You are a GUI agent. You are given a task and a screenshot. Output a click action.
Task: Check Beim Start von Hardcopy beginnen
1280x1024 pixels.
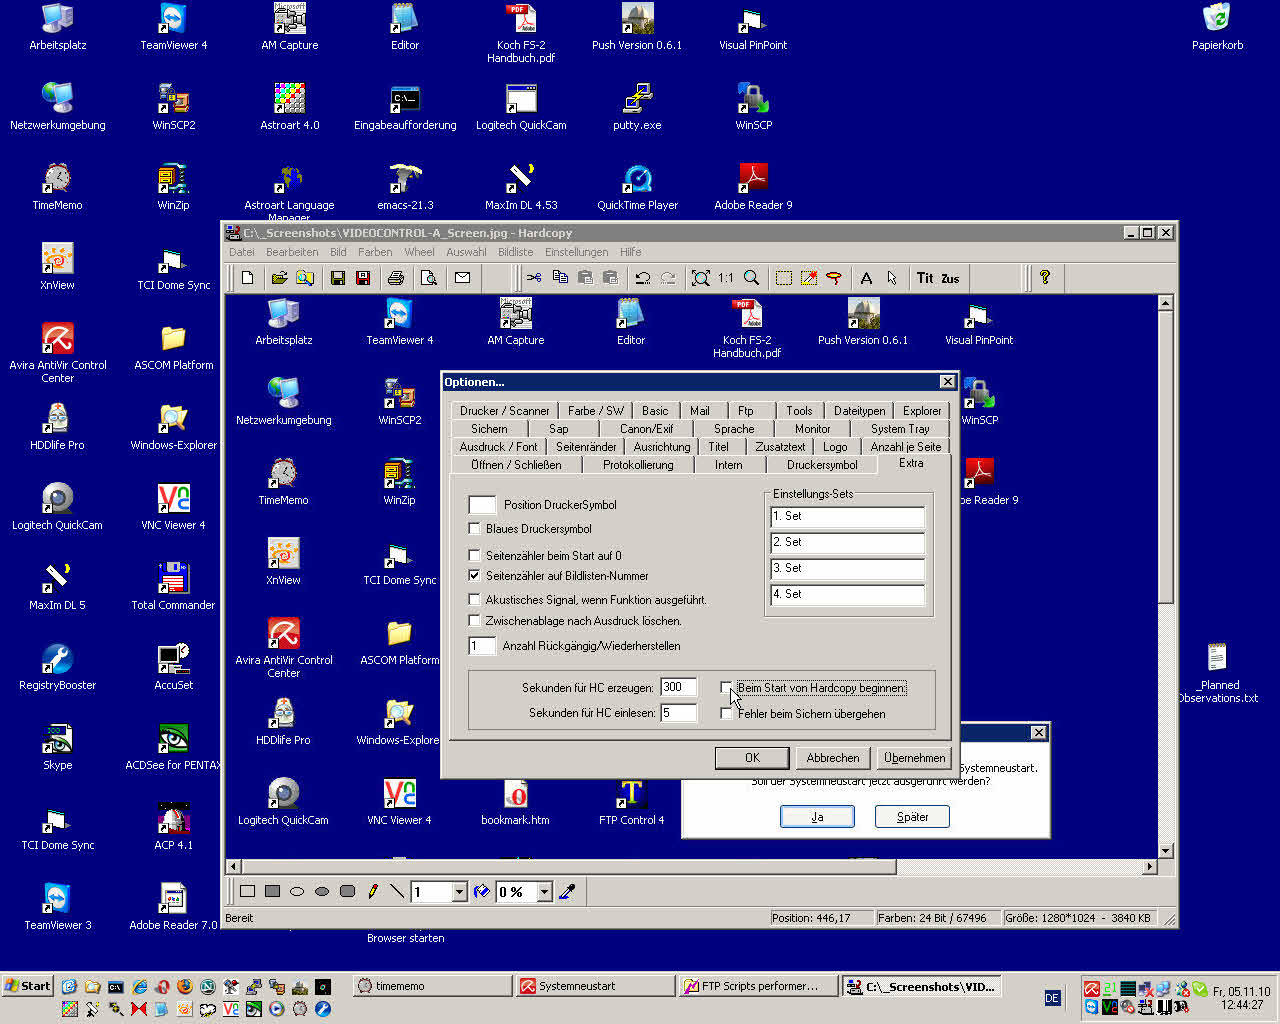click(x=726, y=687)
